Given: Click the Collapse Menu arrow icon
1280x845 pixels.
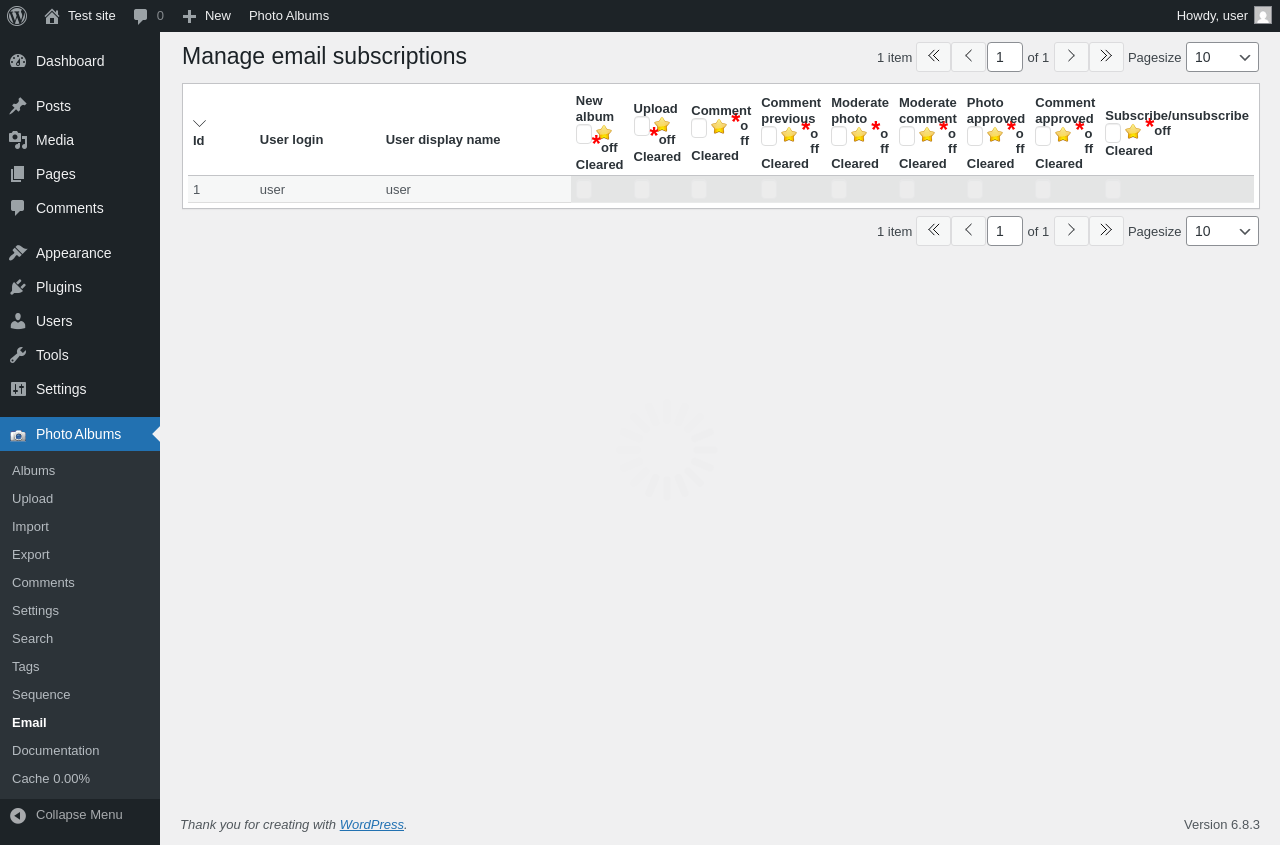Looking at the screenshot, I should coord(18,815).
